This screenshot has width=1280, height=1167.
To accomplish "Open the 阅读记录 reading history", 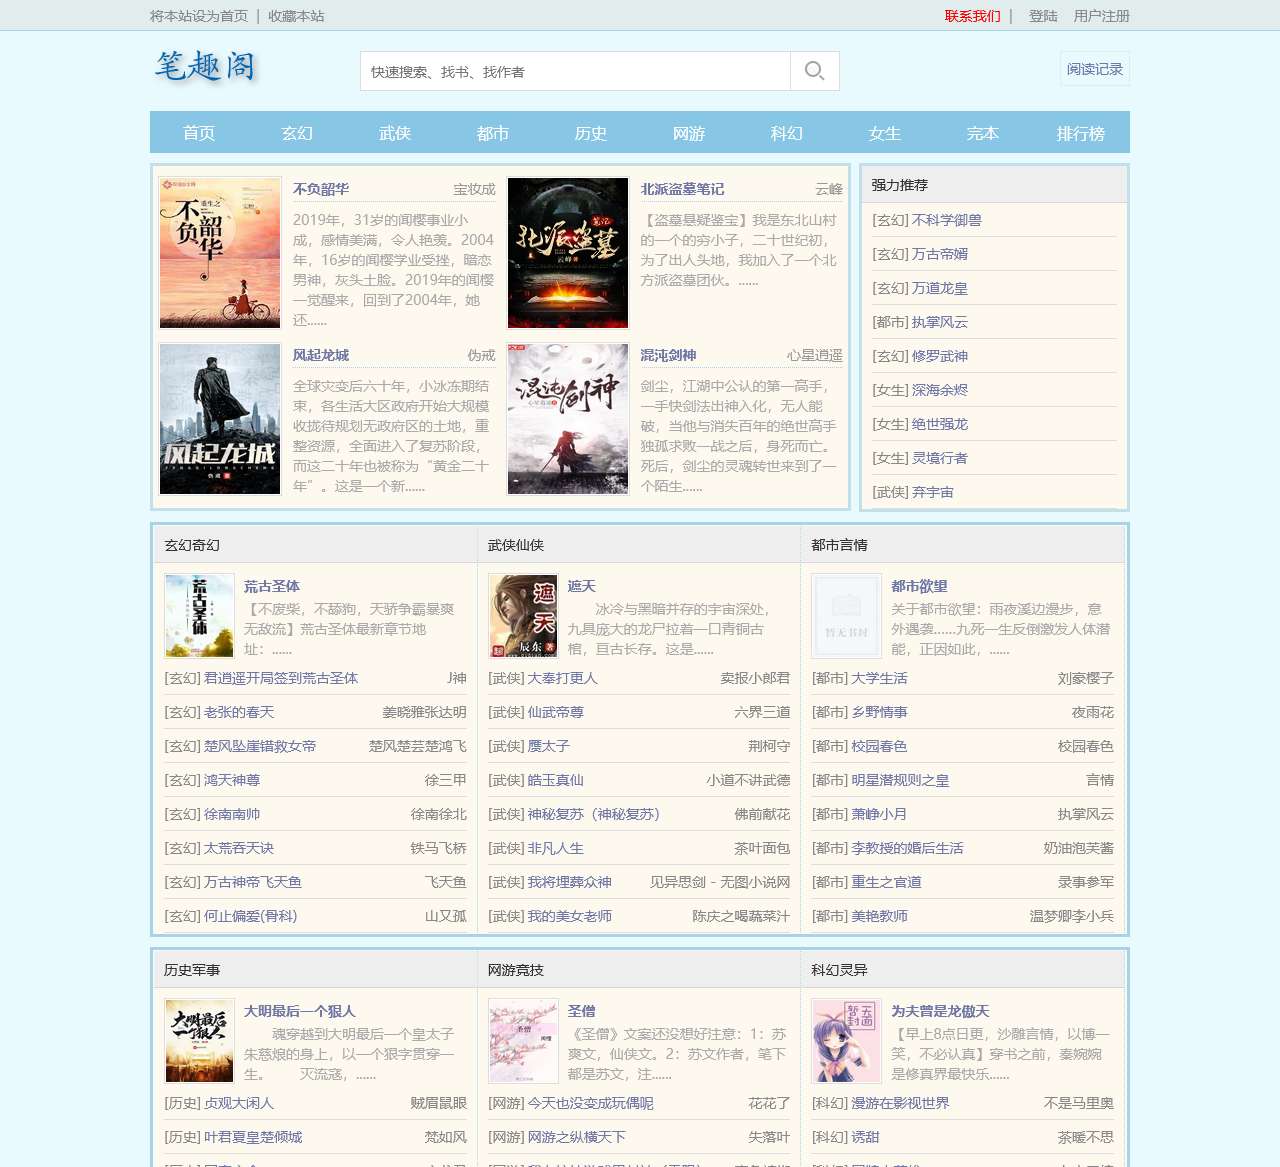I will pyautogui.click(x=1094, y=69).
